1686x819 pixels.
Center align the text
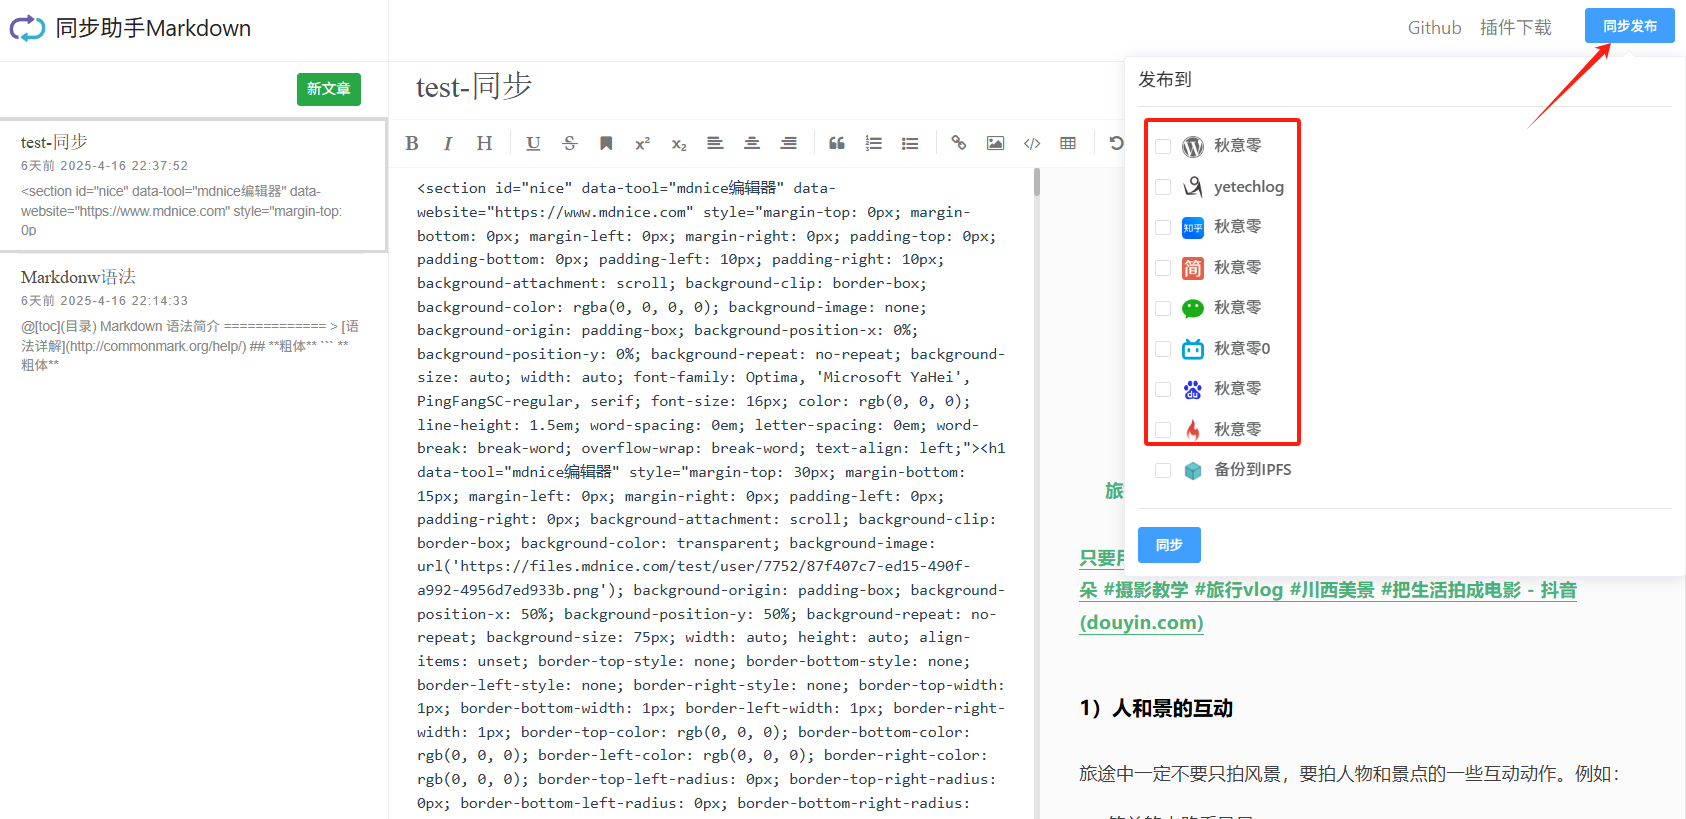(752, 143)
